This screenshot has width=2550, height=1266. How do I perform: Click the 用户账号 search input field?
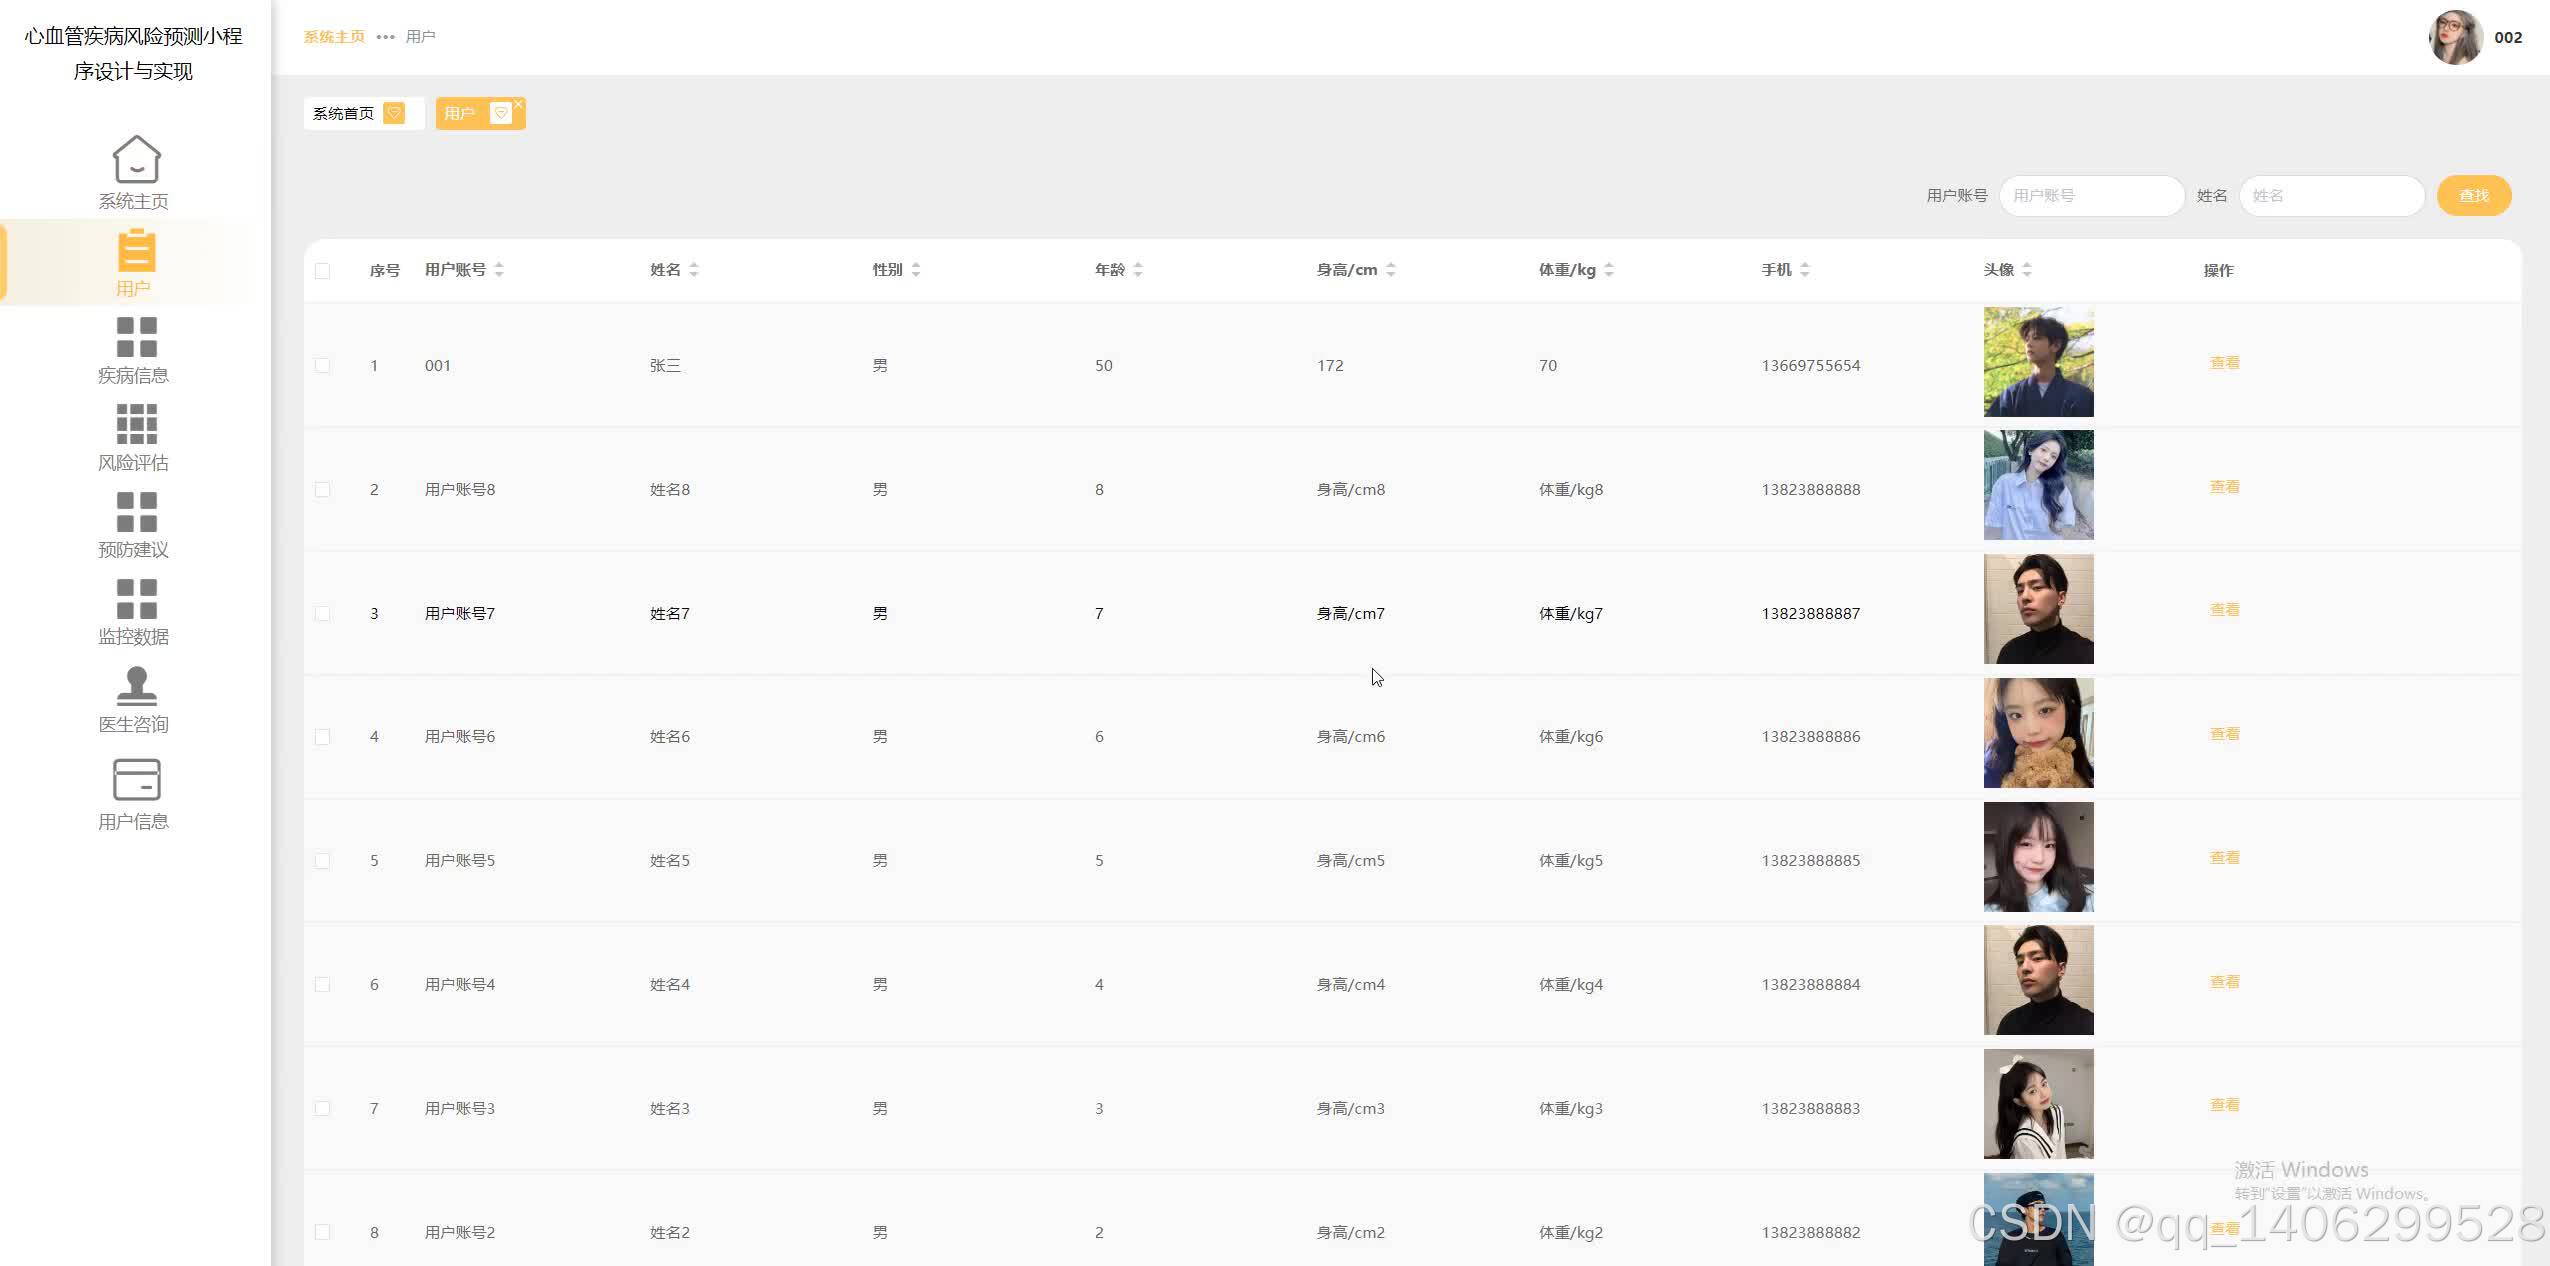pos(2091,195)
